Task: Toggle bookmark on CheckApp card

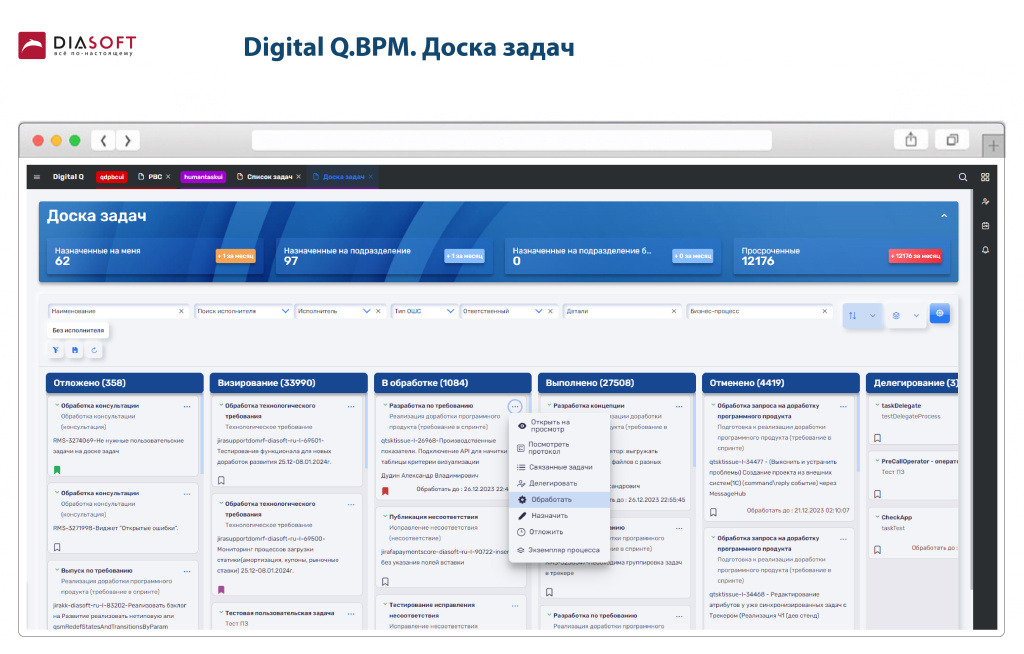Action: pyautogui.click(x=878, y=550)
